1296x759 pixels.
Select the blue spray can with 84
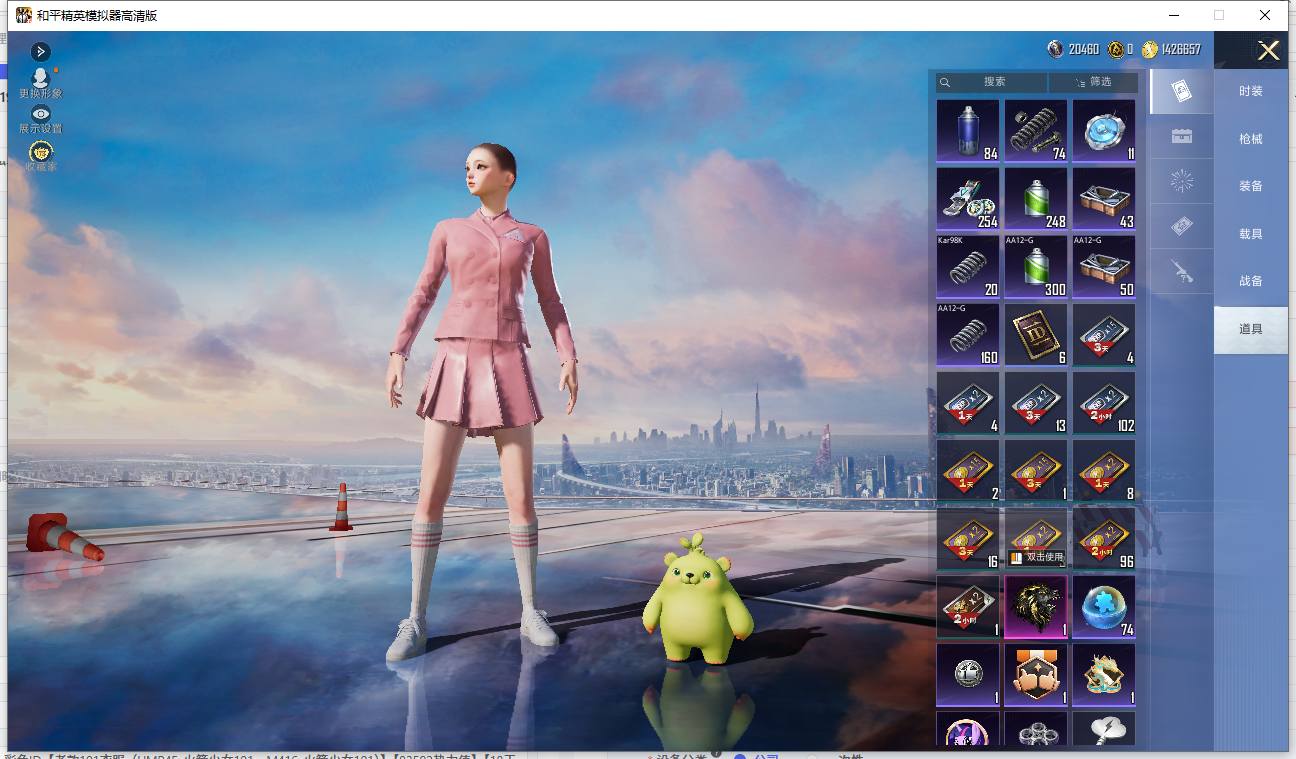pyautogui.click(x=968, y=131)
